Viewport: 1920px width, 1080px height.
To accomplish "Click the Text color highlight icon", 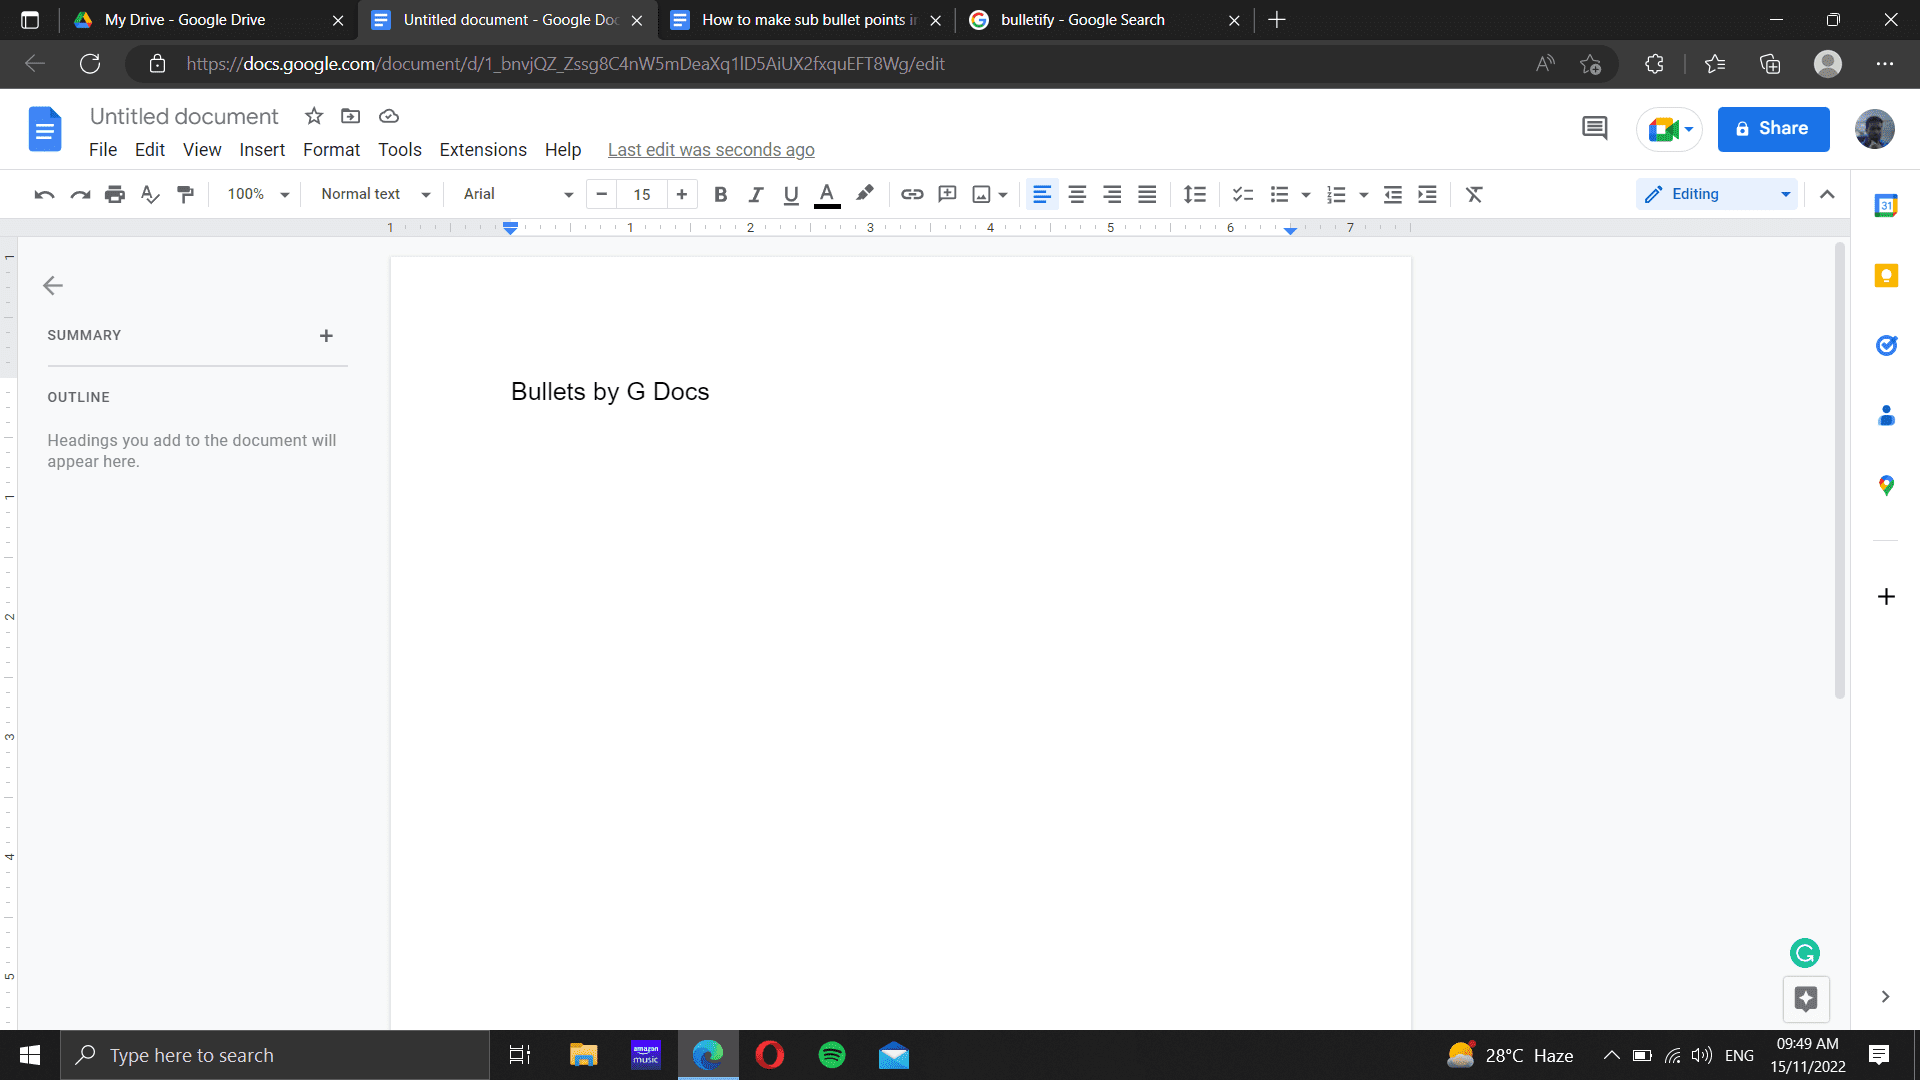I will (865, 194).
